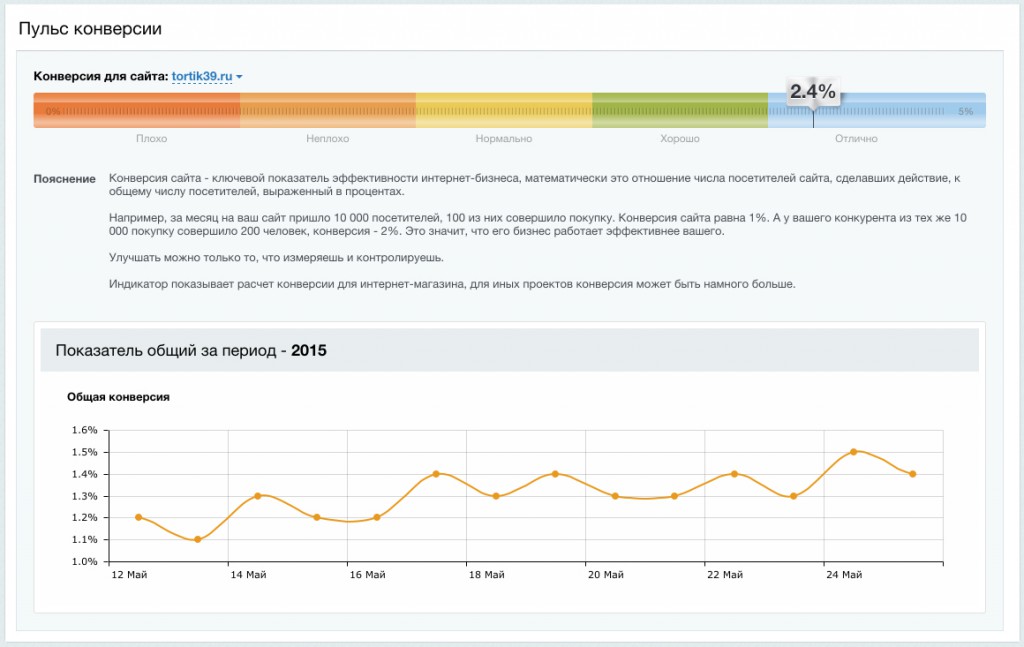Open the tortik39.ru site dropdown
The image size is (1024, 647).
pos(202,76)
